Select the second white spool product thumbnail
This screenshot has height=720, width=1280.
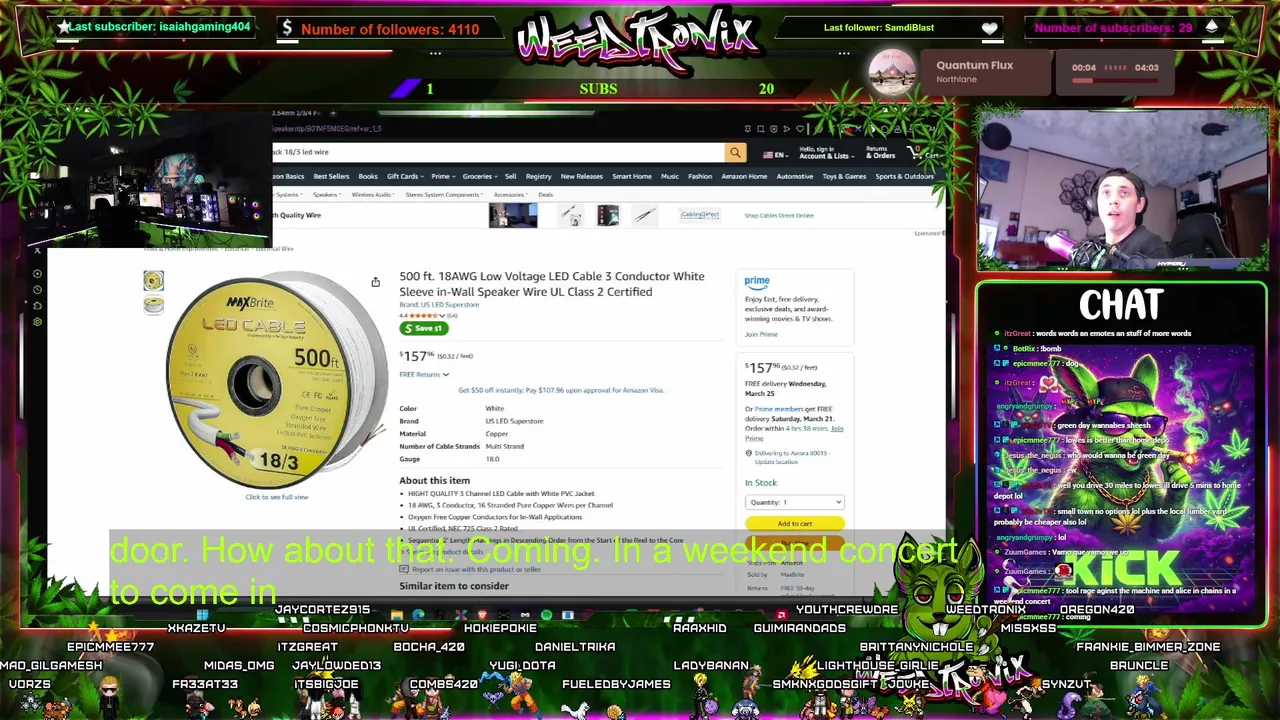[x=153, y=305]
